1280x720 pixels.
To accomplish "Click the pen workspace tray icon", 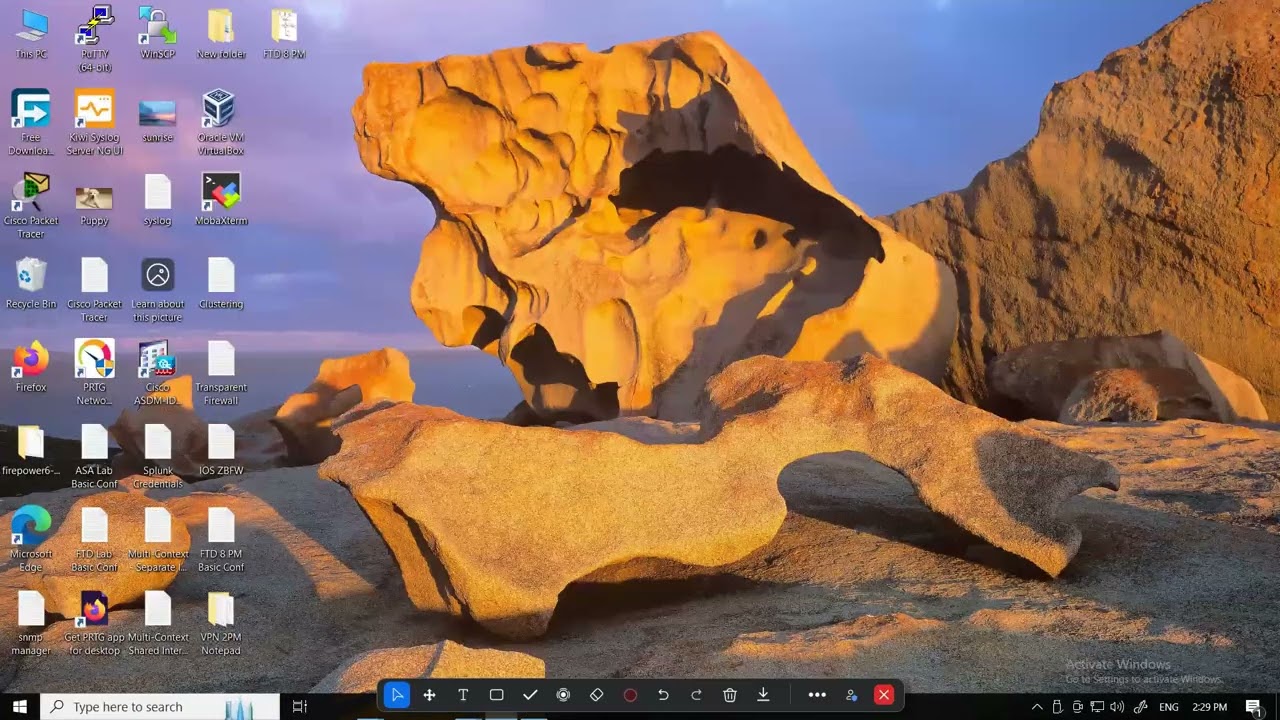I will tap(1140, 707).
